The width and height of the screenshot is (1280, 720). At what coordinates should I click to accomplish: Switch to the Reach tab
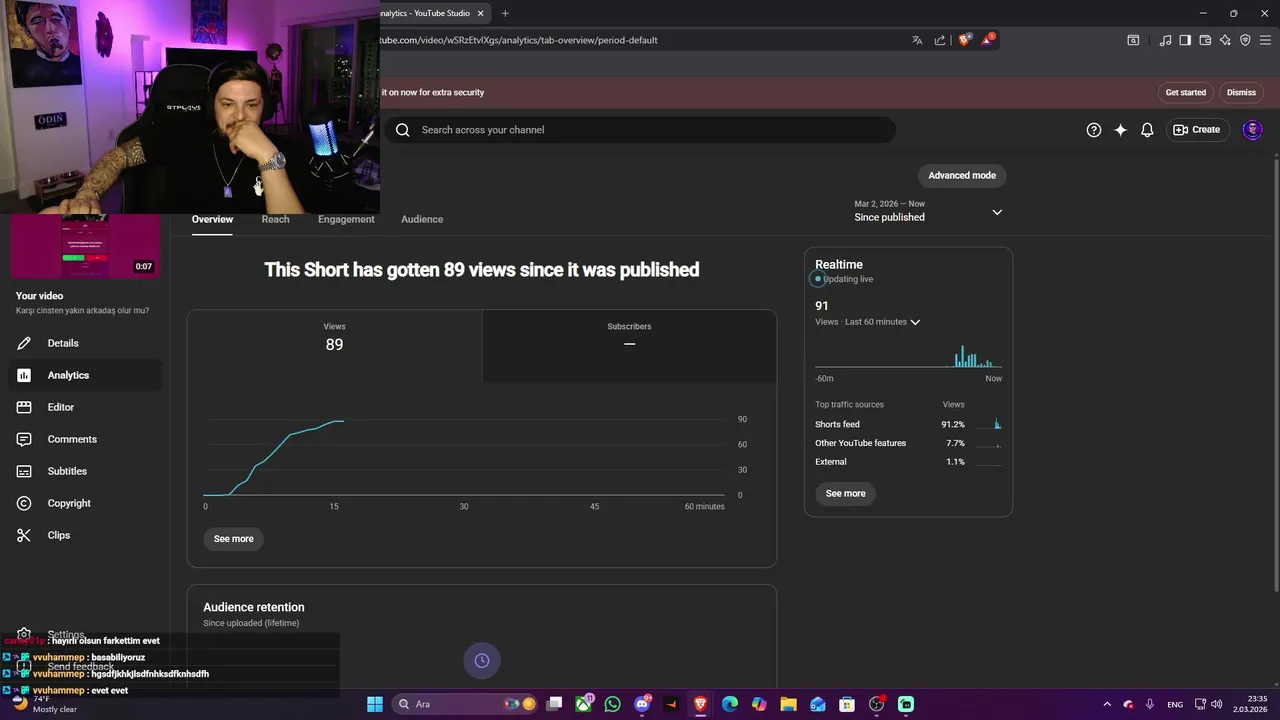[x=275, y=219]
